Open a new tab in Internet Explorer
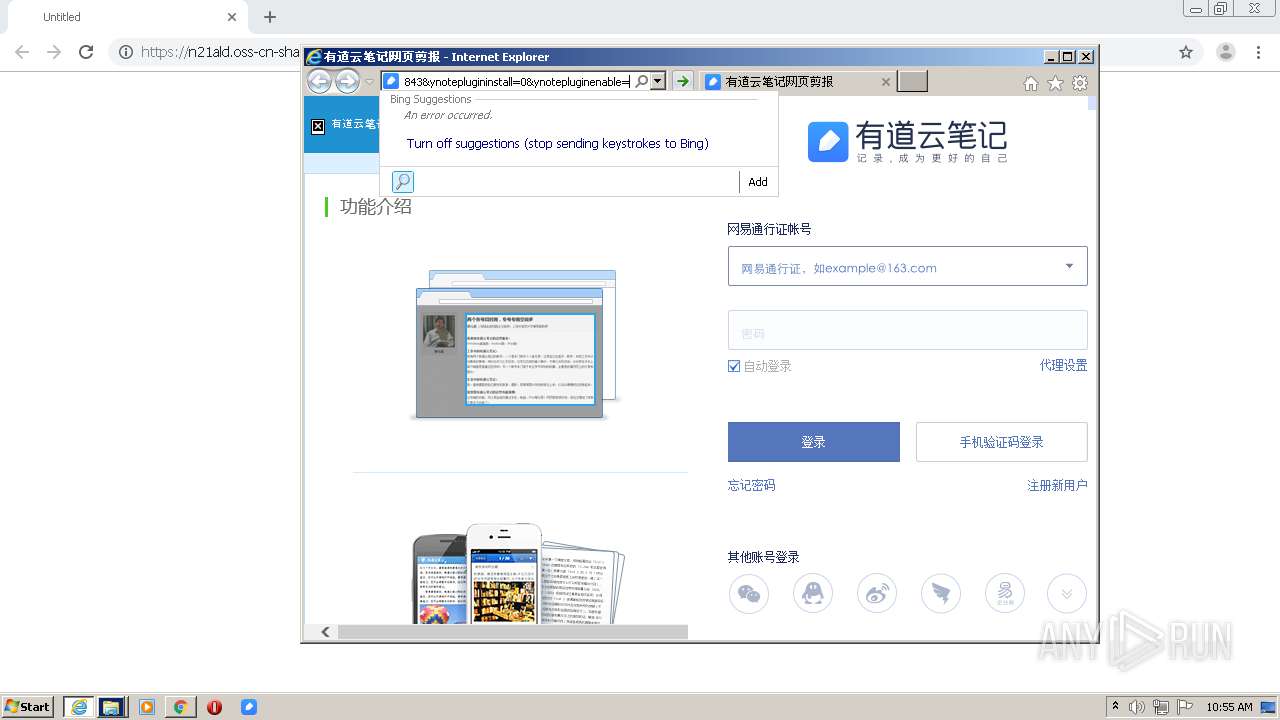Image resolution: width=1280 pixels, height=720 pixels. click(912, 82)
